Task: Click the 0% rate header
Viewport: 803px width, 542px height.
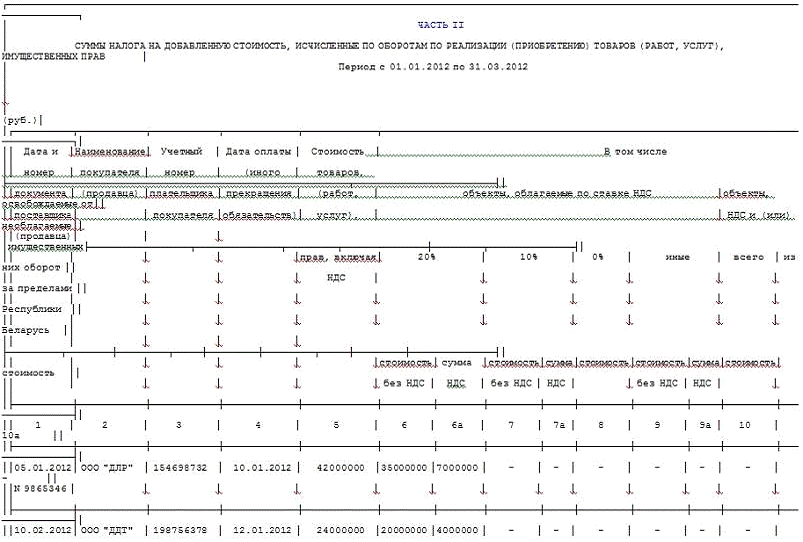Action: click(598, 257)
